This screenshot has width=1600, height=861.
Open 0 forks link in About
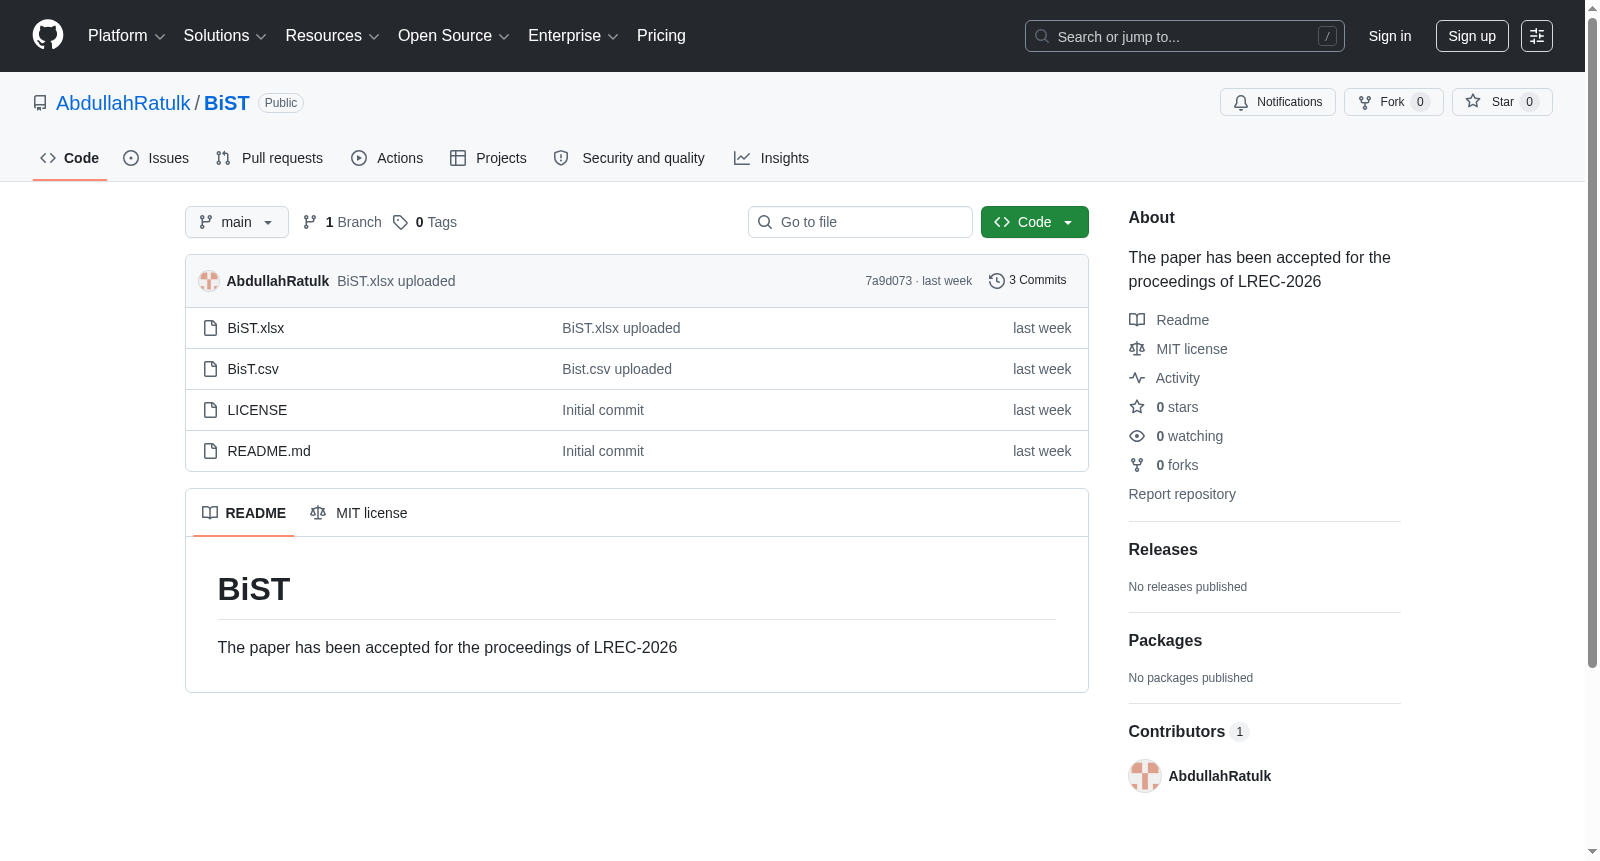pyautogui.click(x=1164, y=465)
